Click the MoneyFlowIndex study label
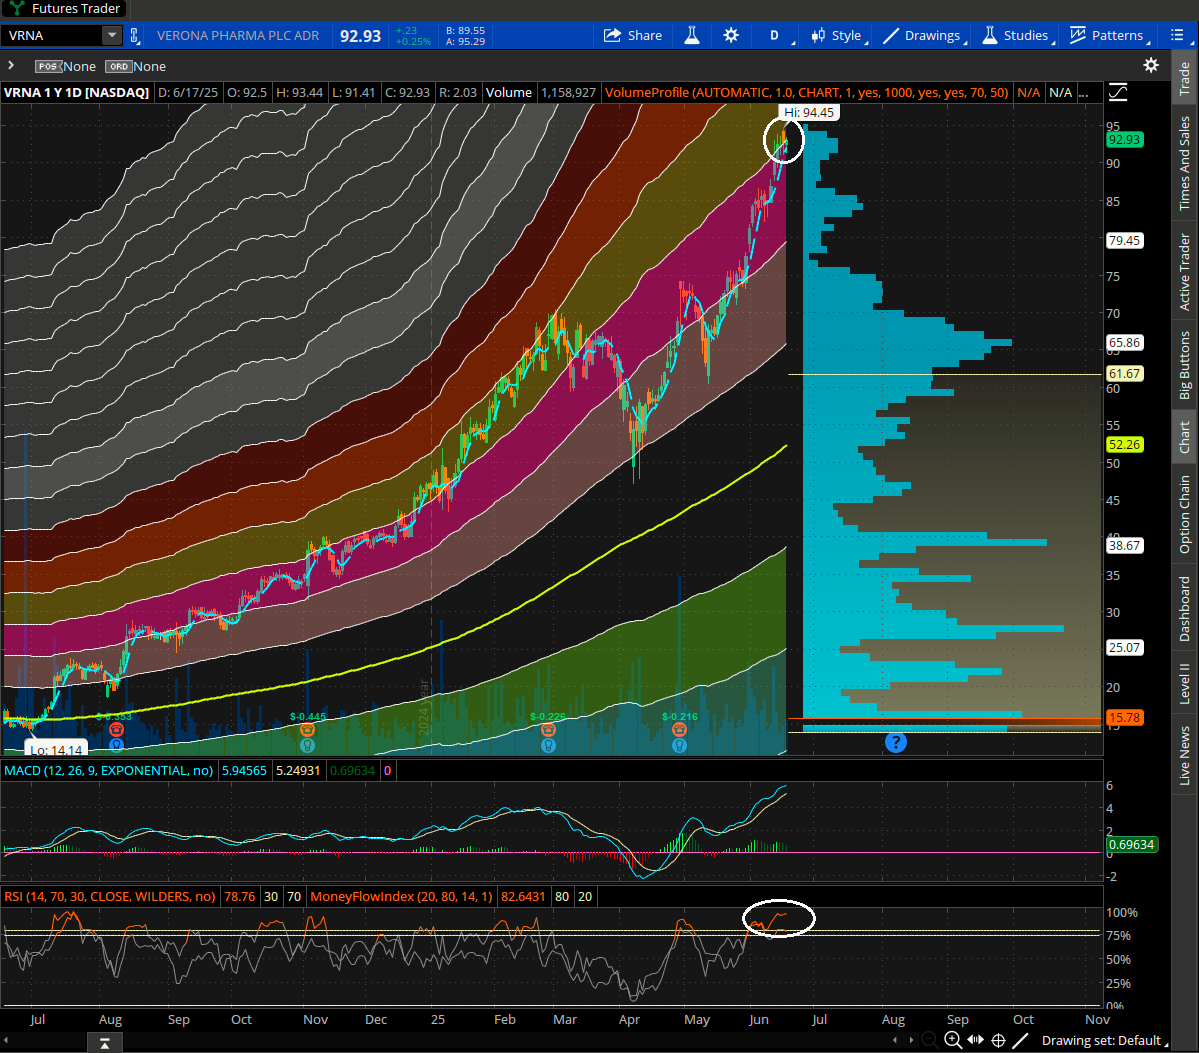This screenshot has height=1053, width=1199. tap(401, 896)
